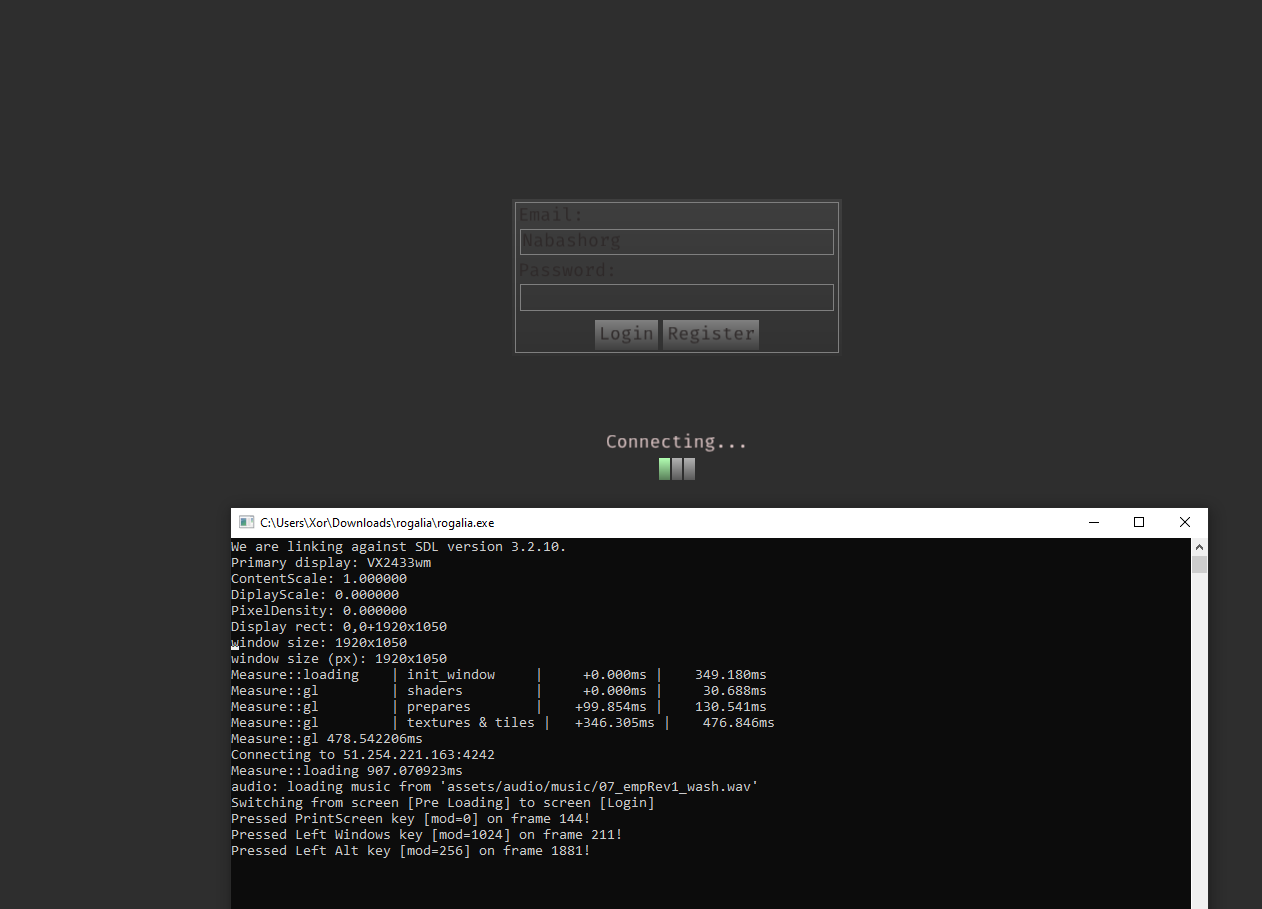Screen dimensions: 1262x909
Task: Click the console vertical scrollbar thumb
Action: click(x=1199, y=565)
